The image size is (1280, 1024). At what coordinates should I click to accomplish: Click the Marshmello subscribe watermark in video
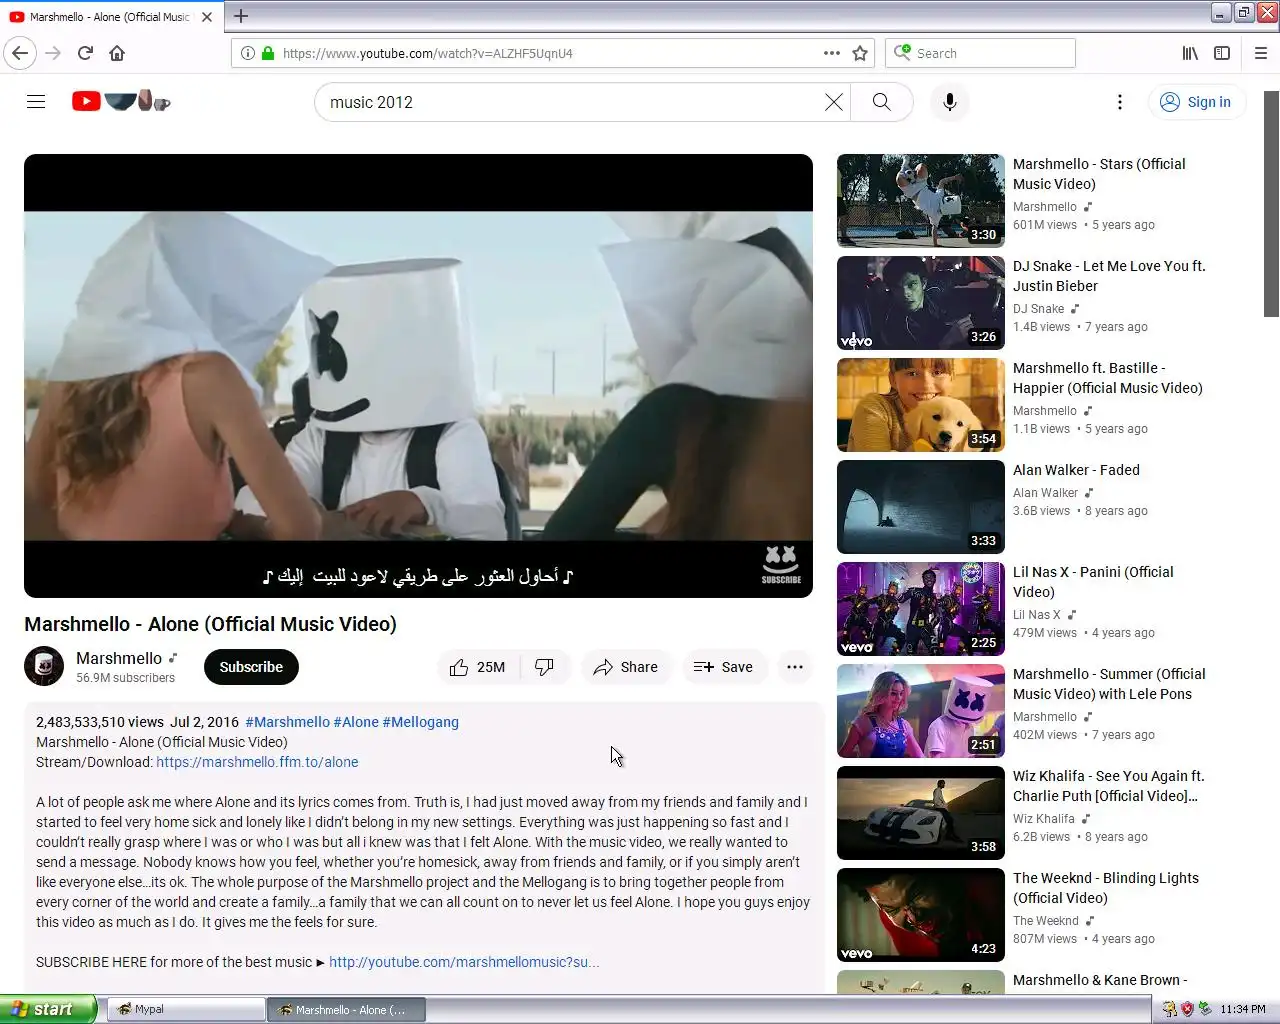(x=781, y=565)
